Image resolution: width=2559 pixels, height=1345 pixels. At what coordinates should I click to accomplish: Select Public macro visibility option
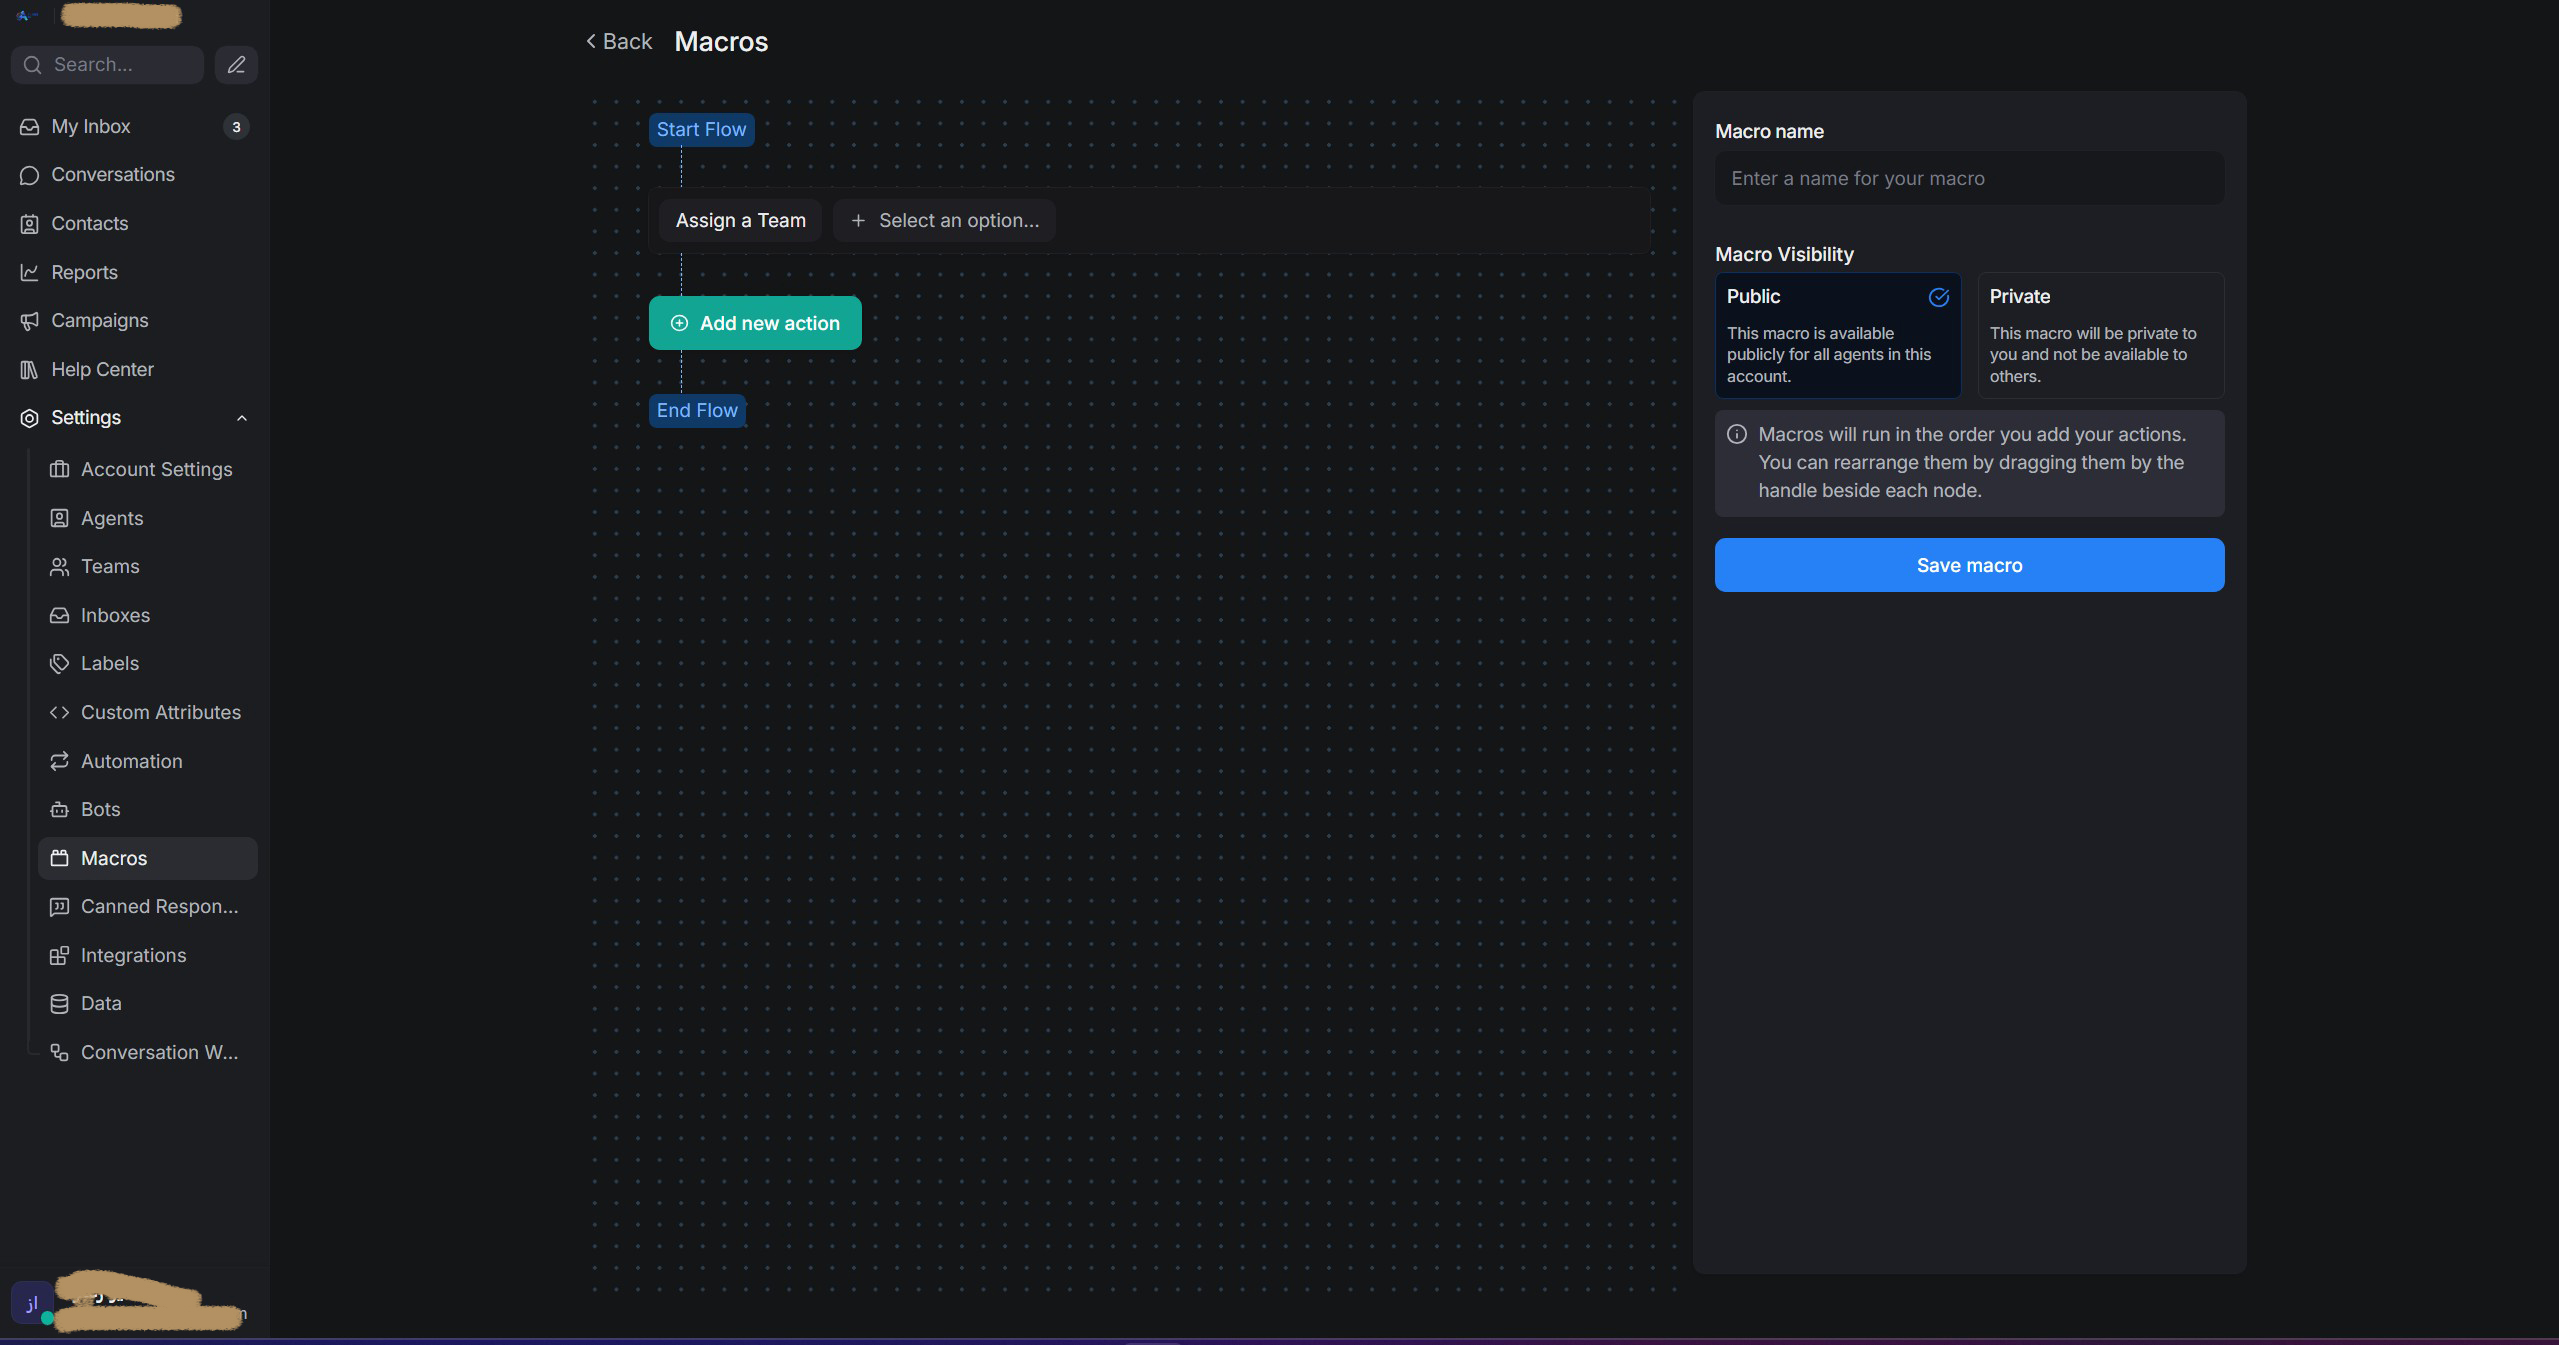coord(1838,335)
